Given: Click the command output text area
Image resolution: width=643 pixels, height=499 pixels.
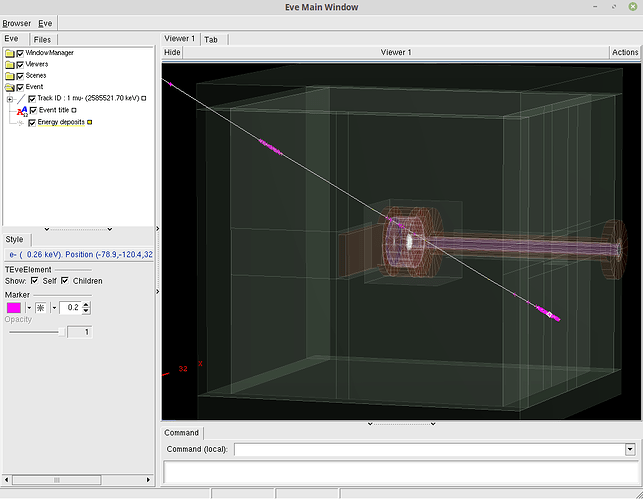Looking at the screenshot, I should (x=401, y=472).
